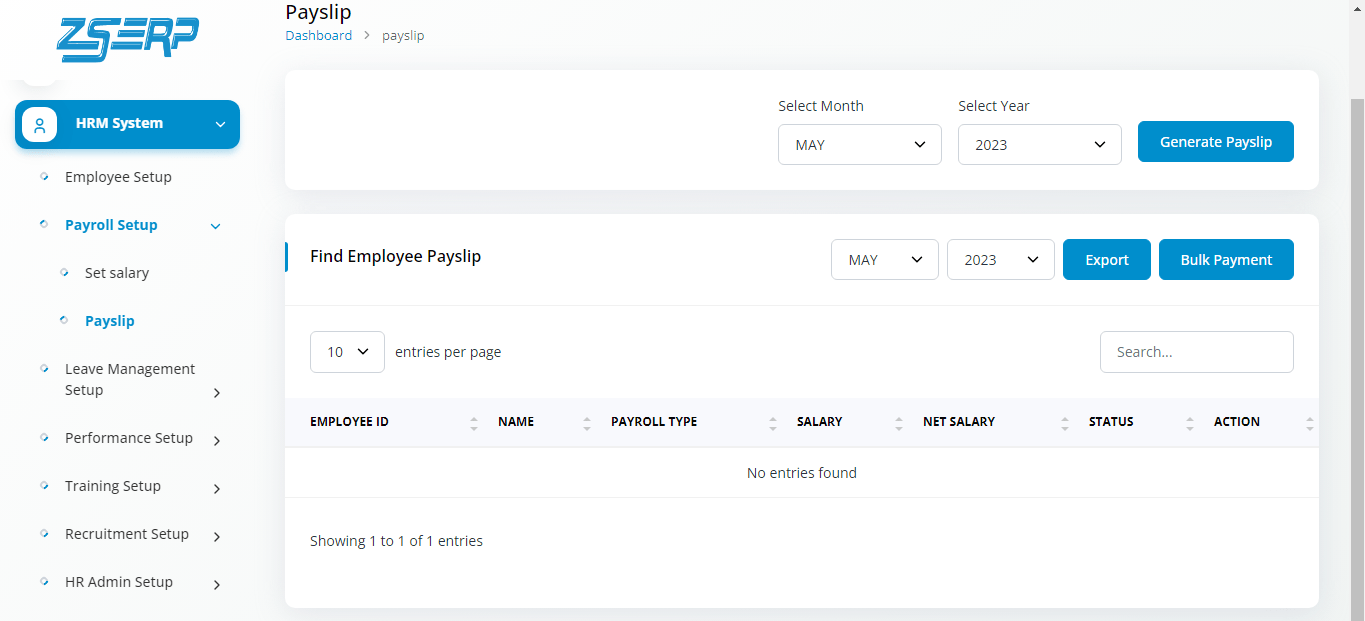The image size is (1365, 621).
Task: Click the HRM System user icon
Action: click(40, 125)
